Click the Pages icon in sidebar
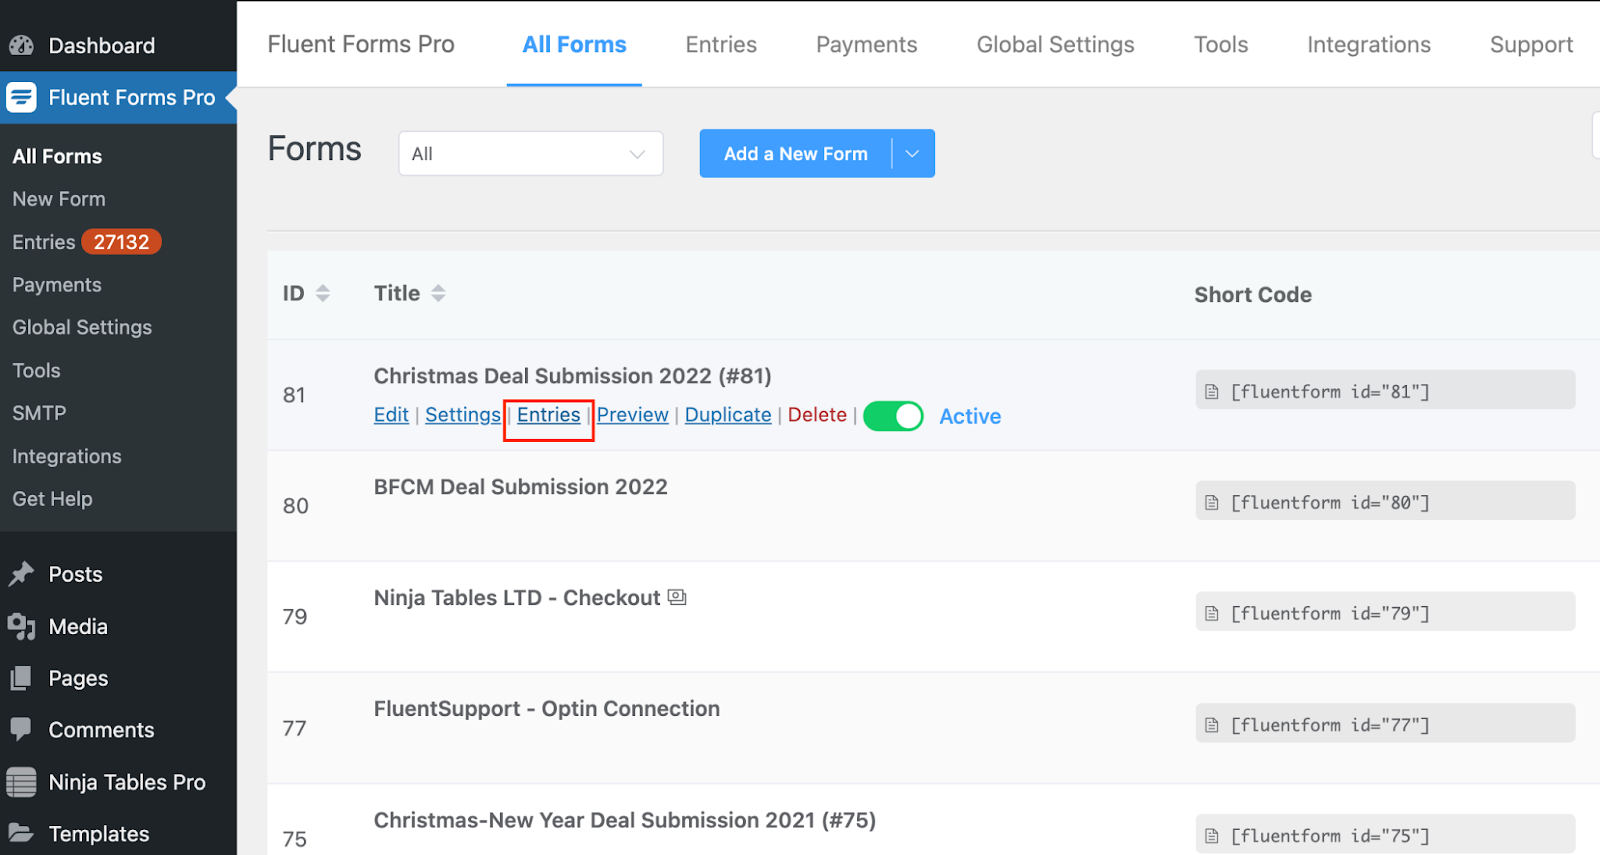Image resolution: width=1600 pixels, height=855 pixels. pyautogui.click(x=21, y=678)
